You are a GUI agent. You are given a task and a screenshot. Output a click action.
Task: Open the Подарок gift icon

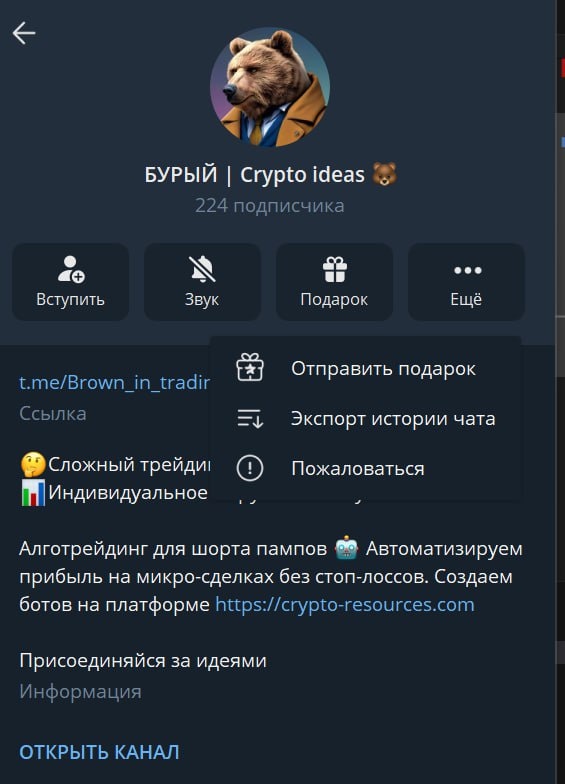(334, 269)
